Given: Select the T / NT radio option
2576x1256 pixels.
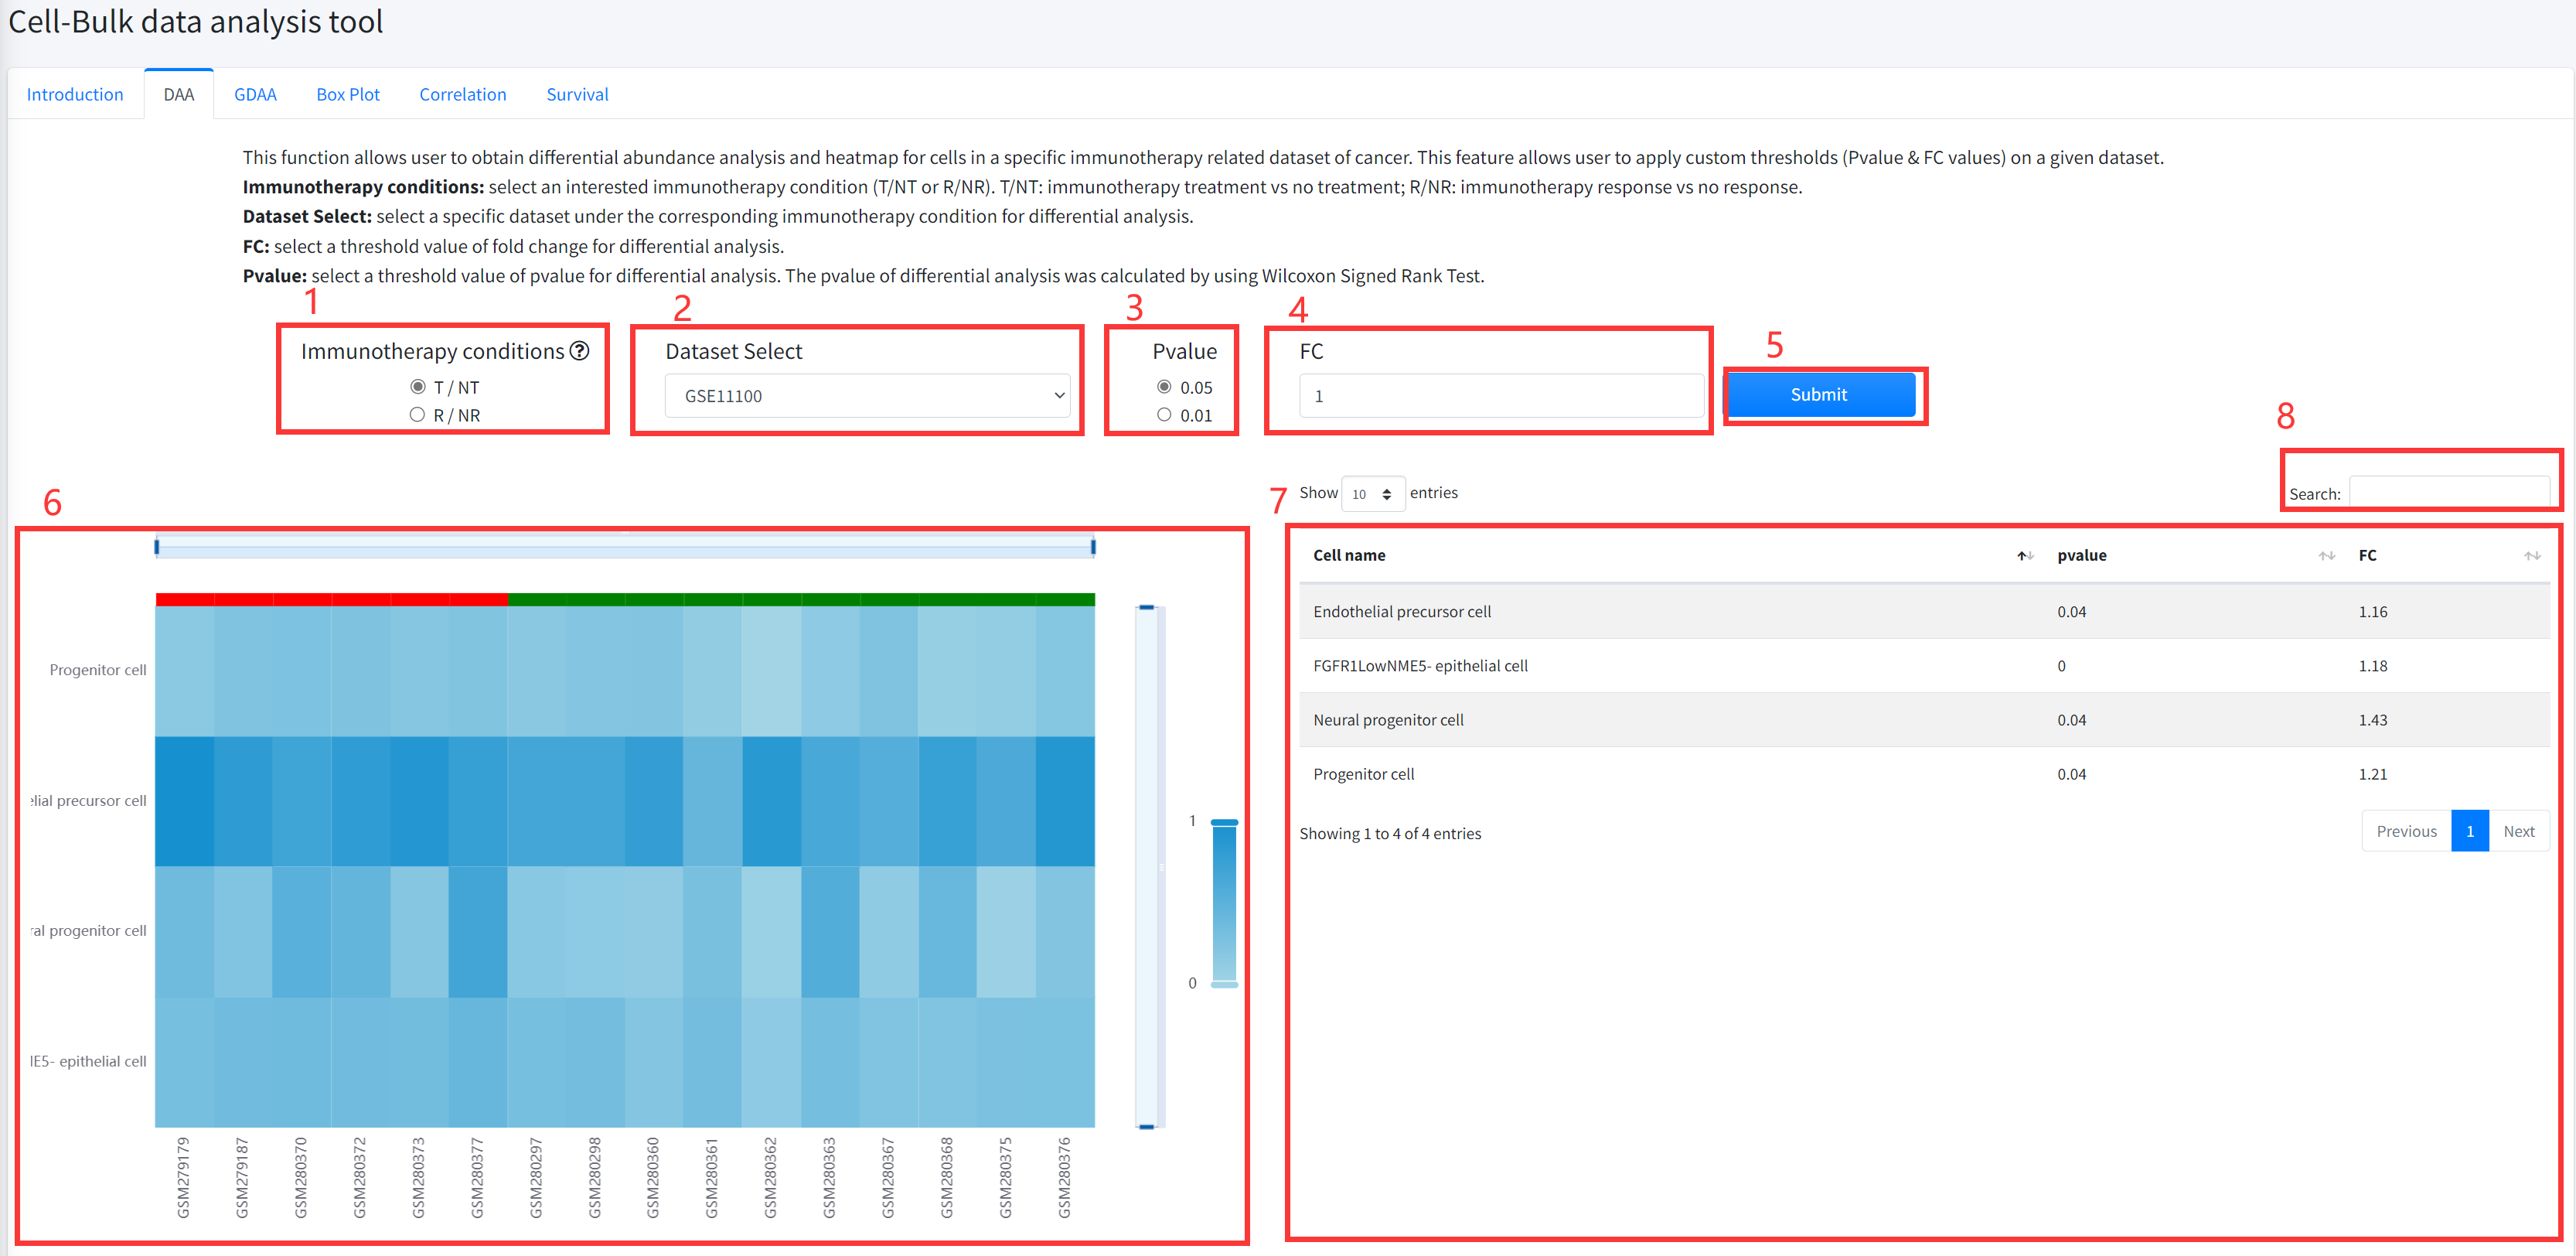Looking at the screenshot, I should click(x=418, y=387).
